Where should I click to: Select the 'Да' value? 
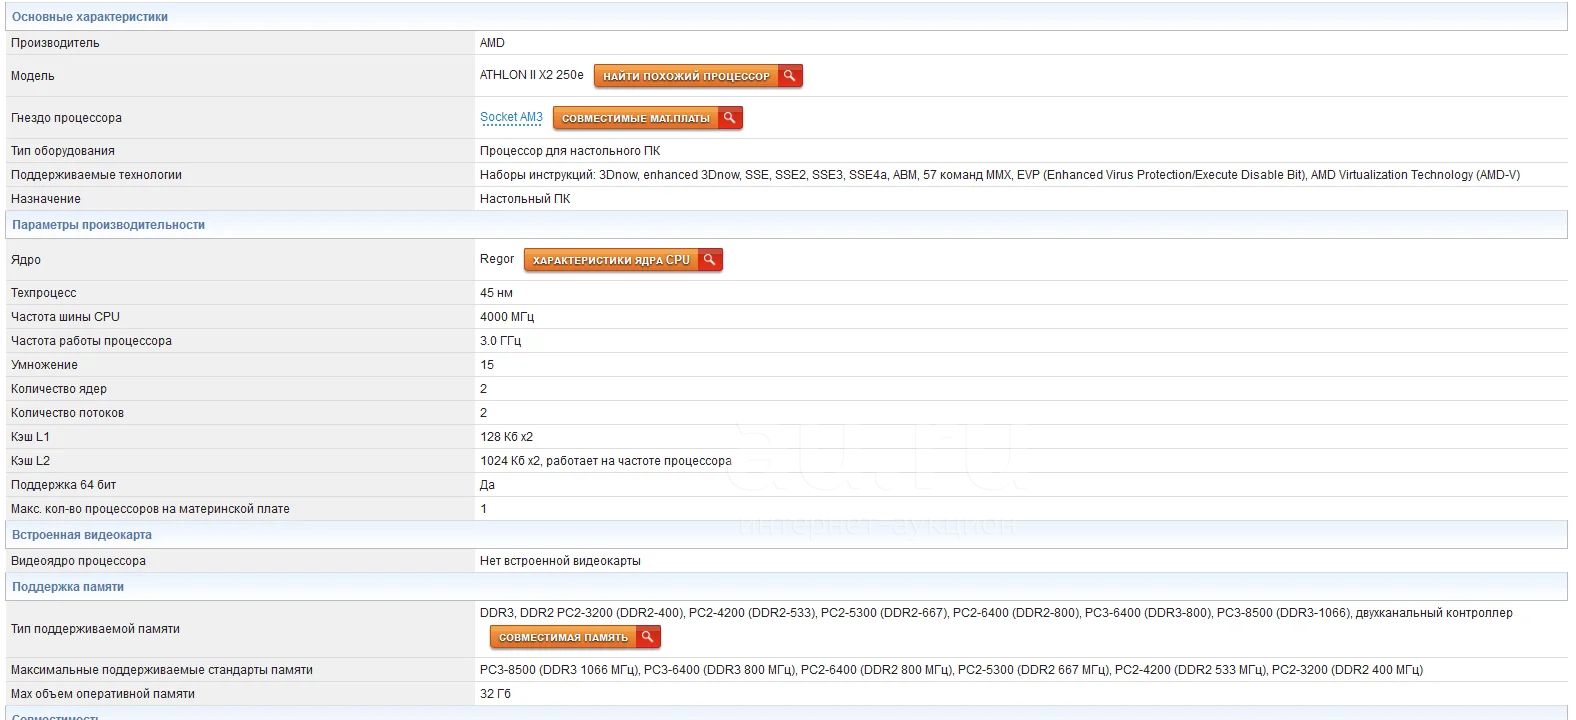pos(488,485)
